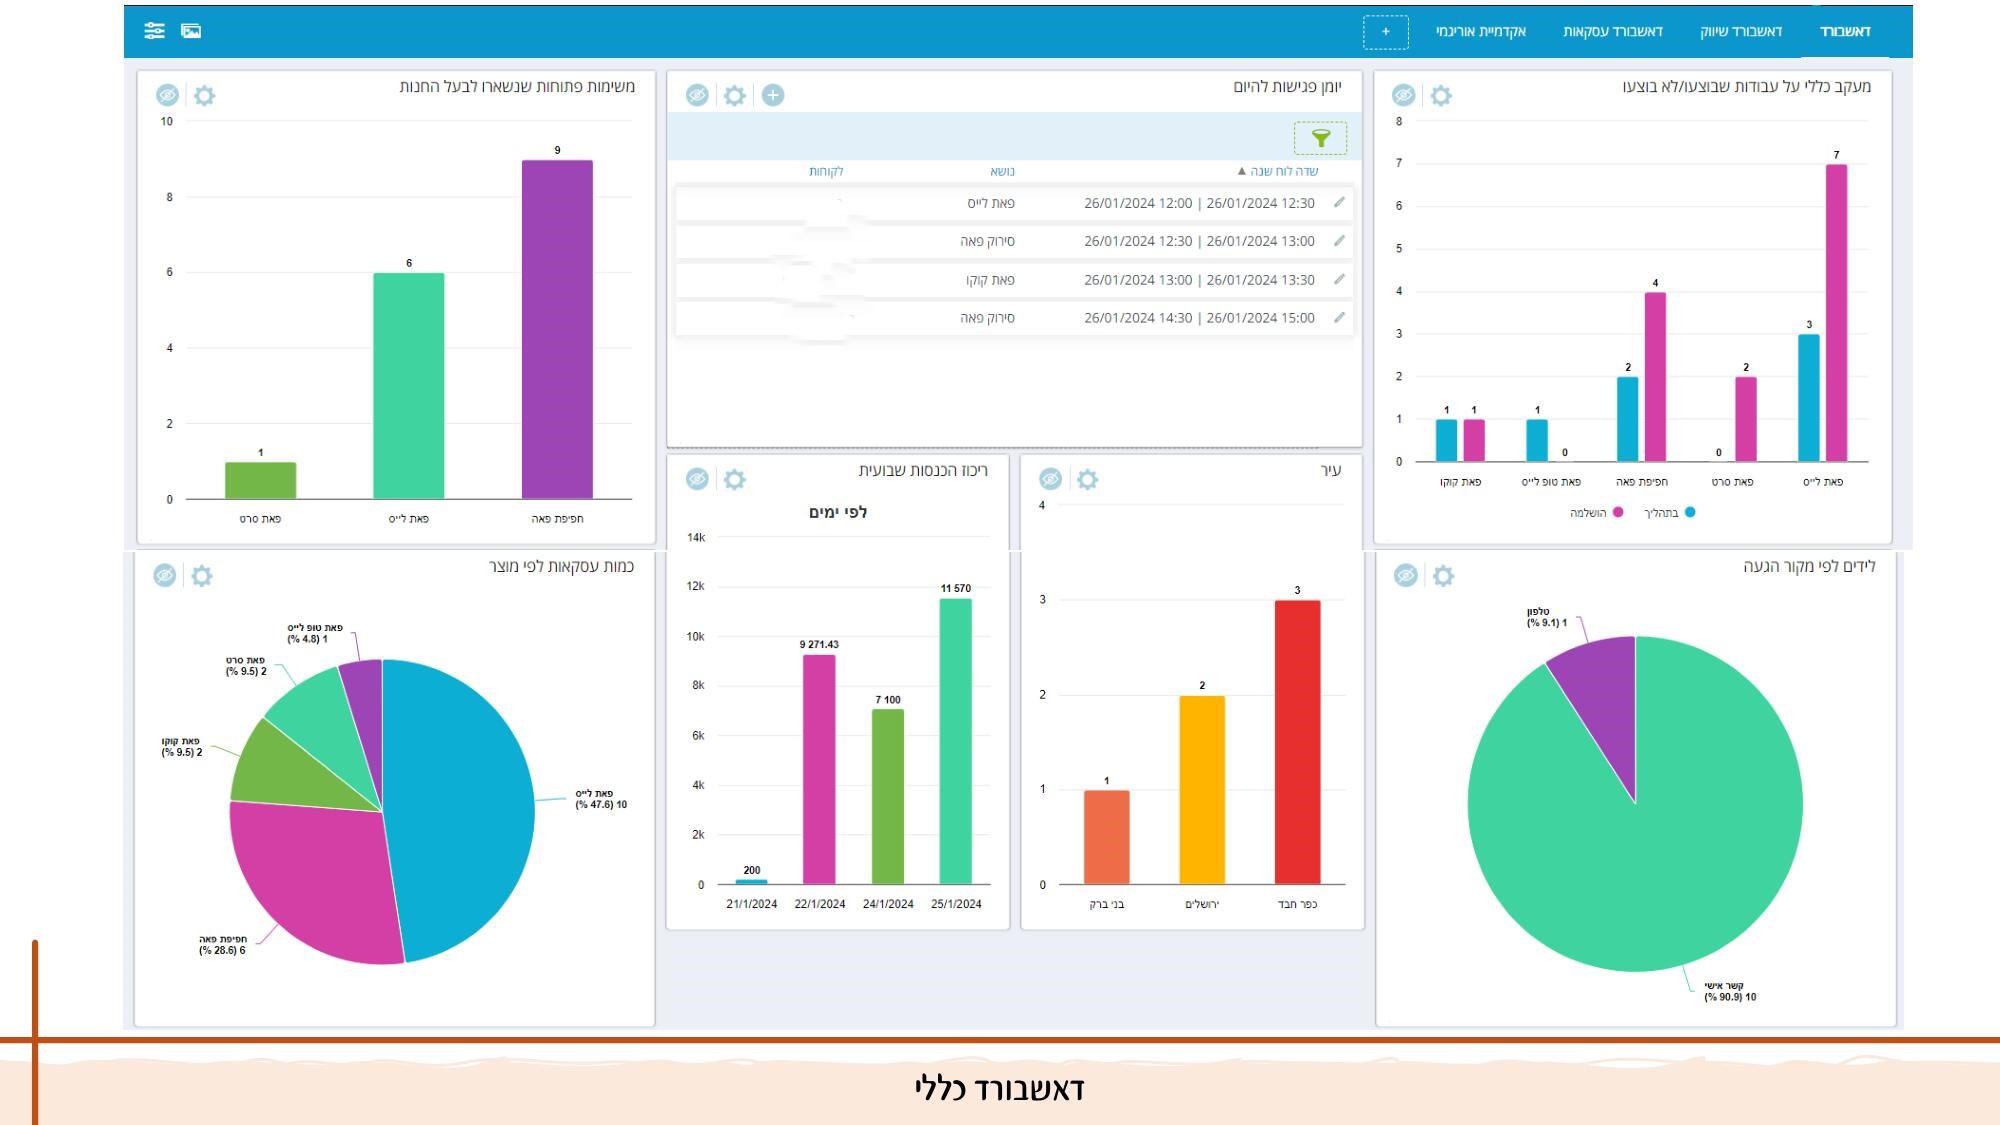
Task: Add new dashboard tab with dashed plus
Action: click(x=1385, y=32)
